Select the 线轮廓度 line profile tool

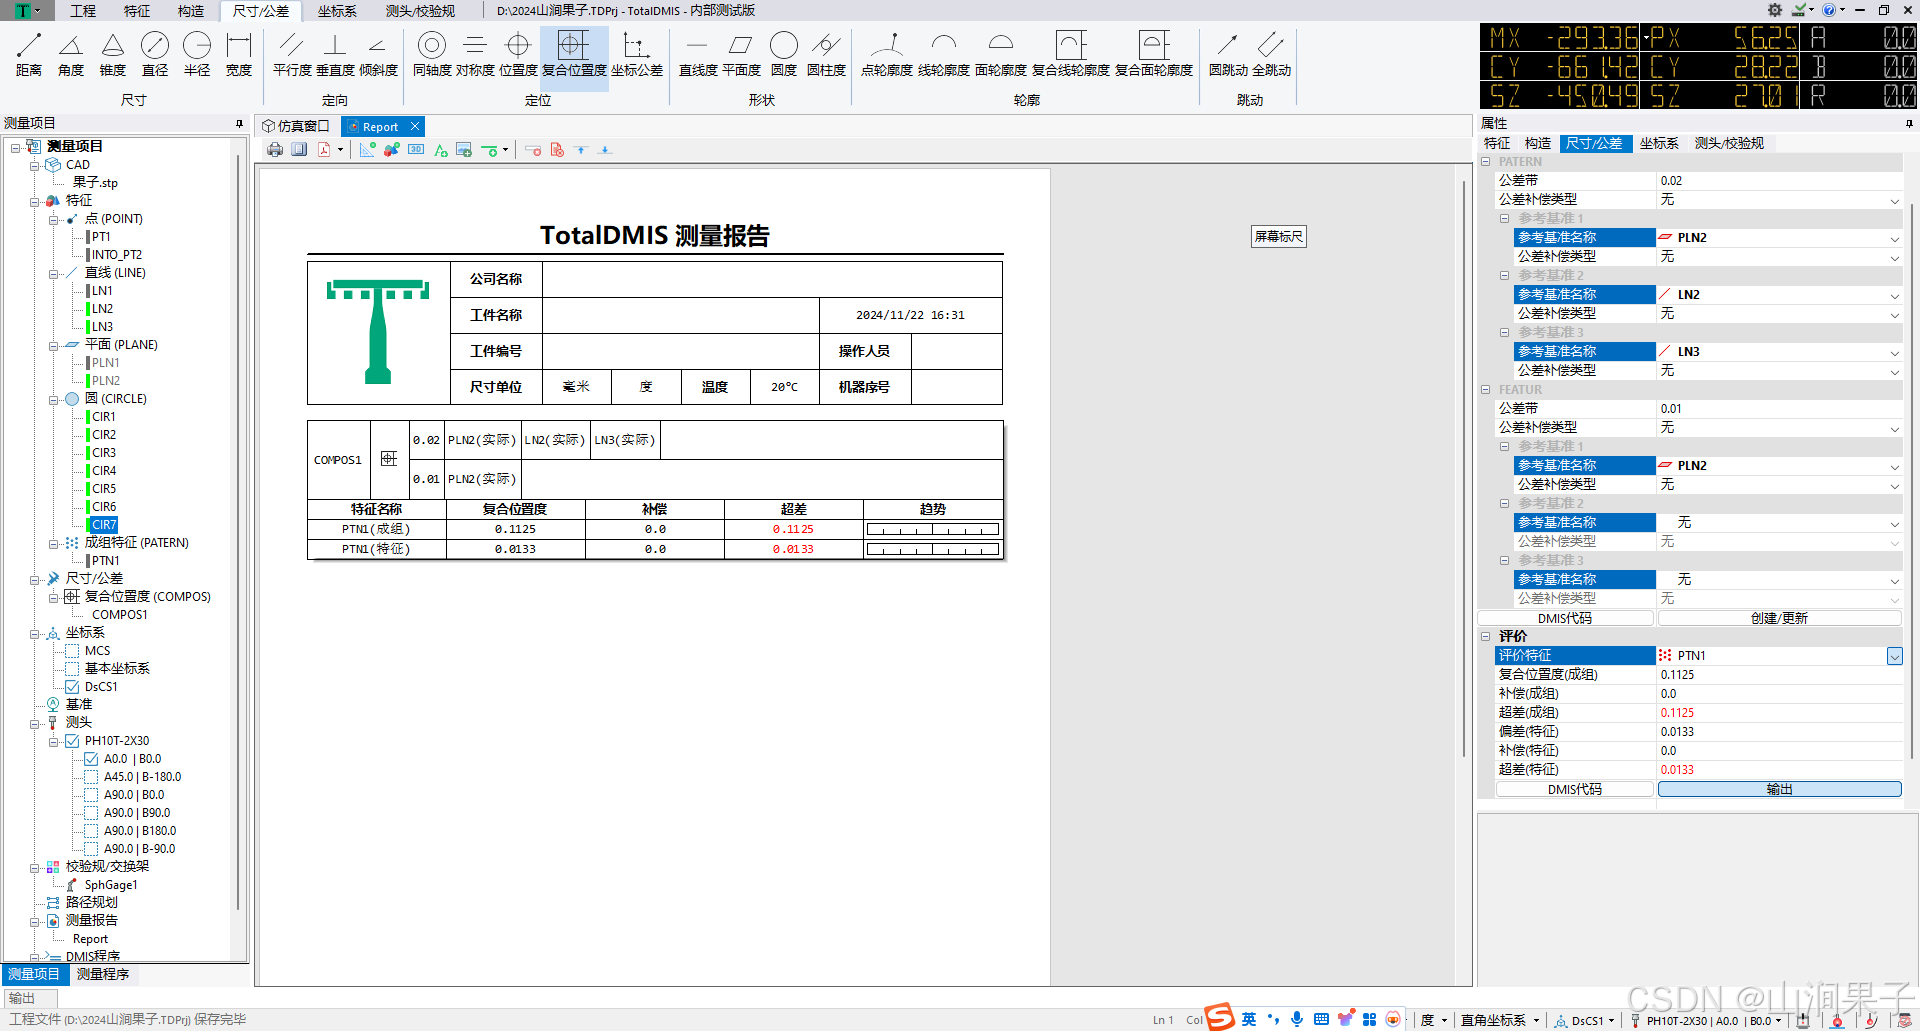click(944, 54)
